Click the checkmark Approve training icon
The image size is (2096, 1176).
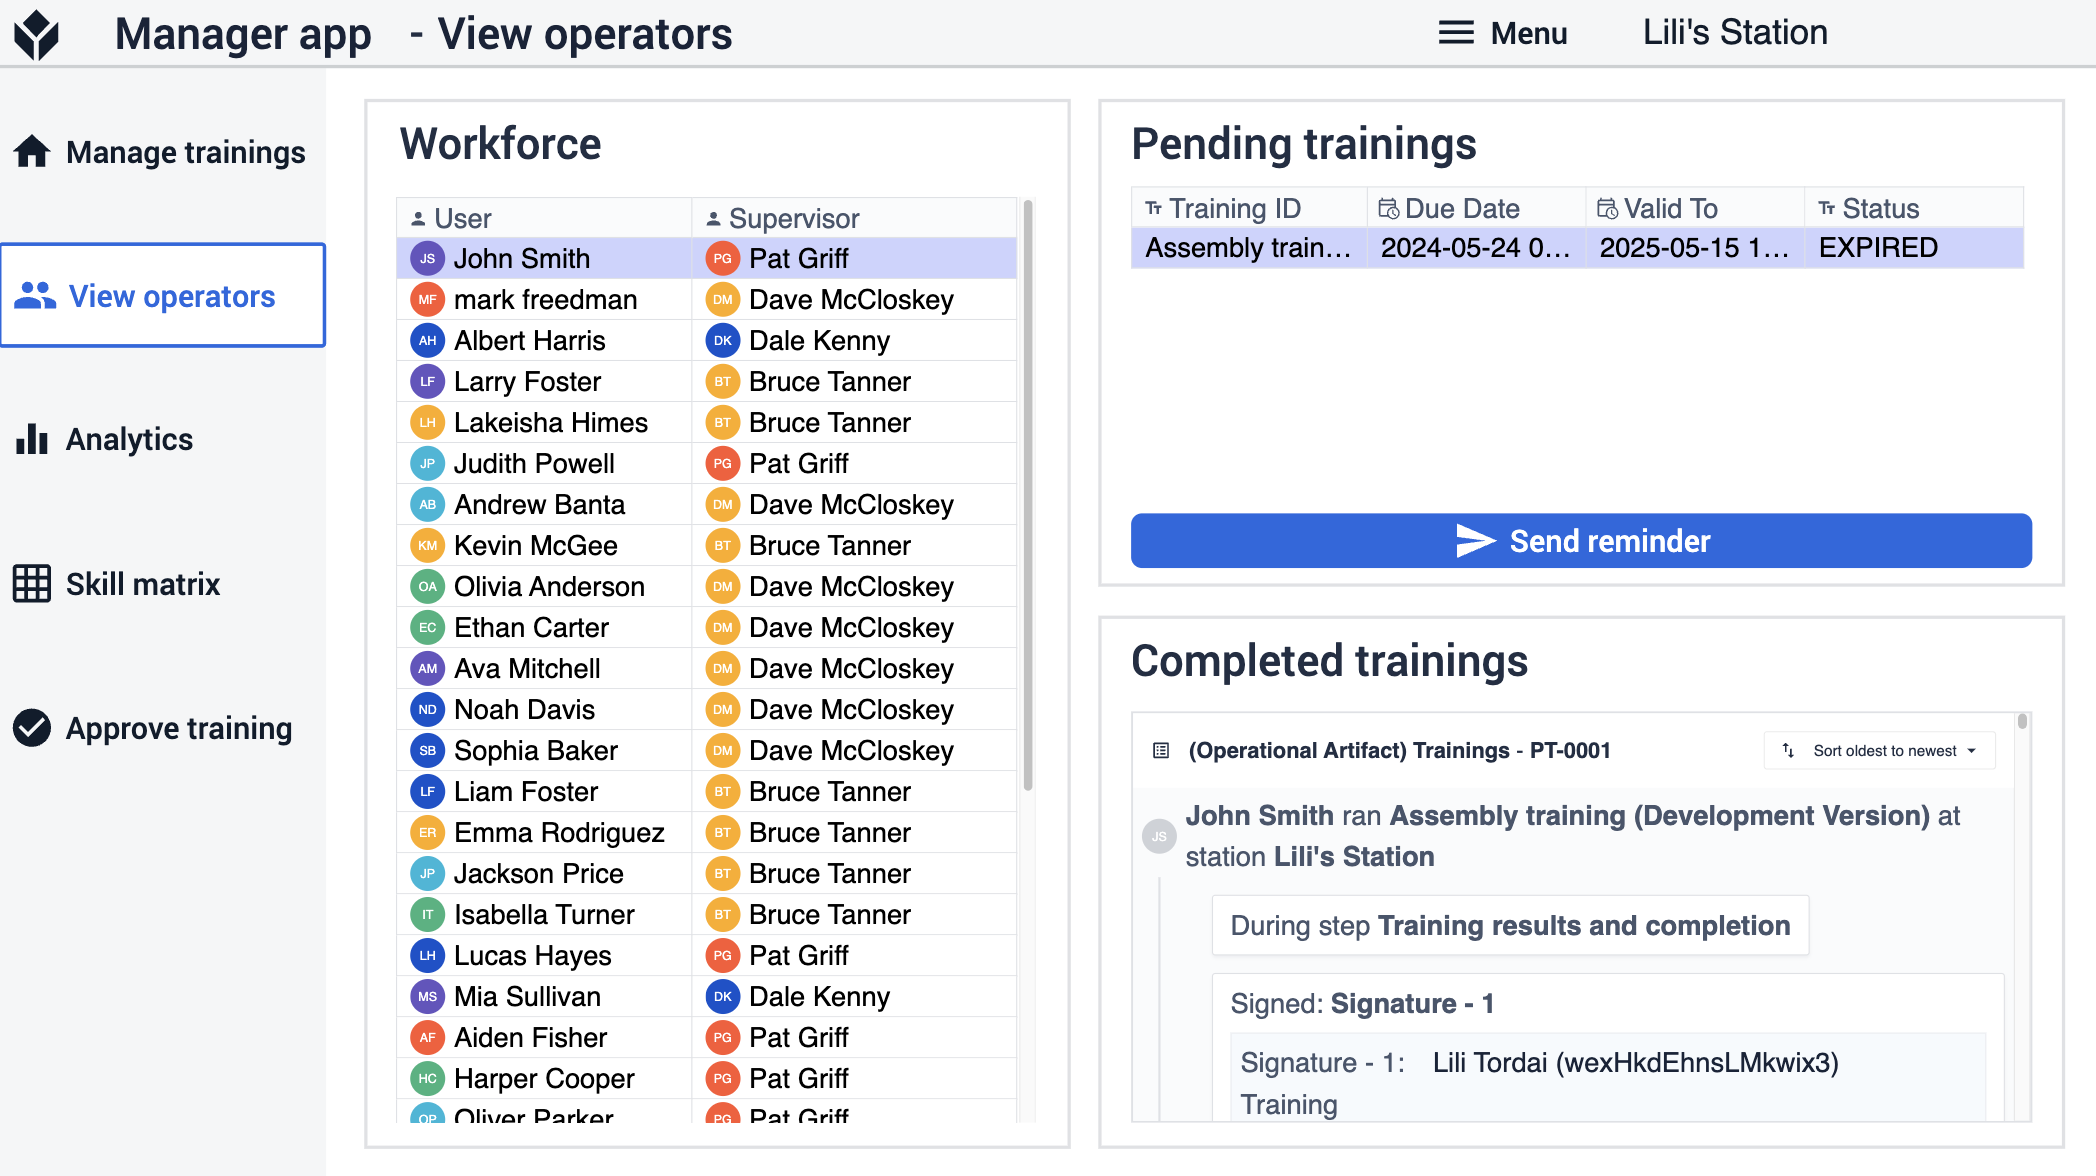click(x=32, y=728)
